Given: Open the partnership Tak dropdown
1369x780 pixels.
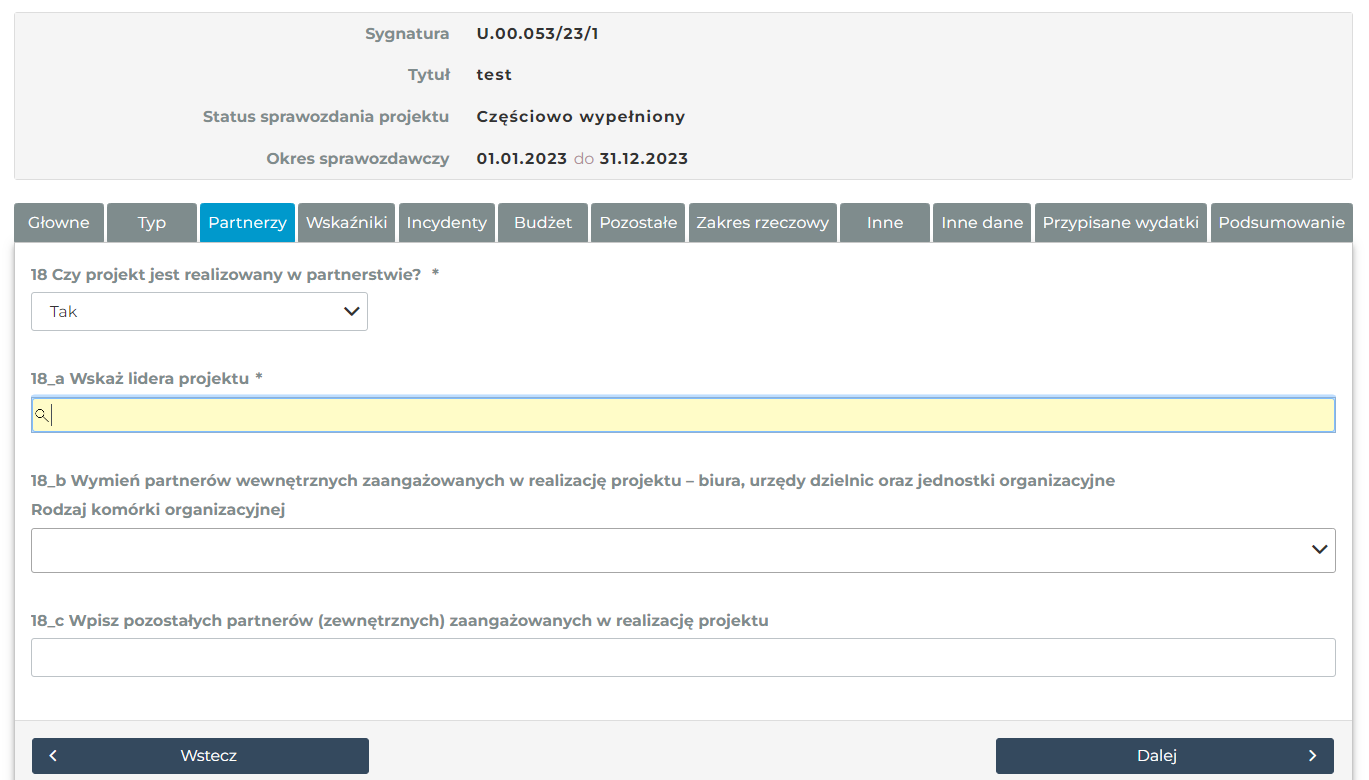Looking at the screenshot, I should (x=199, y=312).
